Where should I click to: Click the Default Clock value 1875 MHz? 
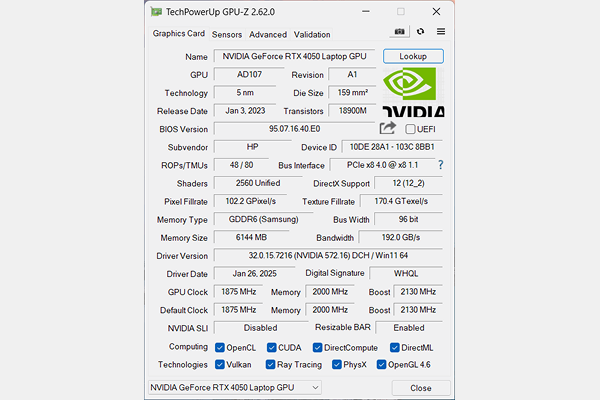pyautogui.click(x=238, y=310)
